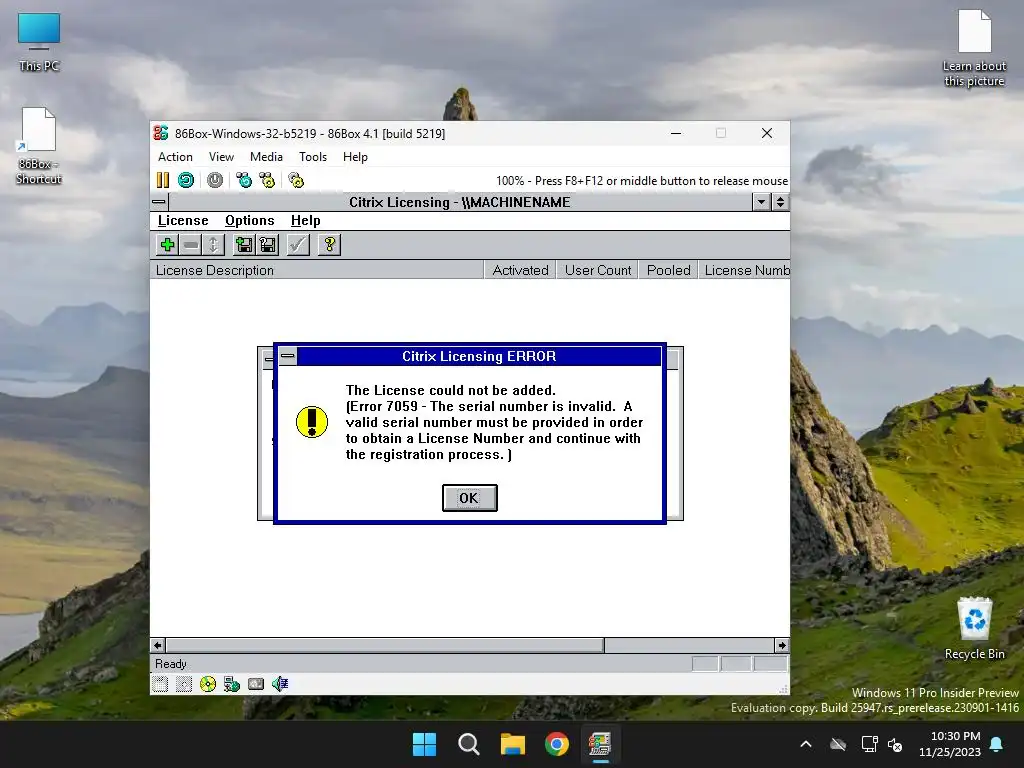Click the sound speaker status icon

[x=280, y=684]
